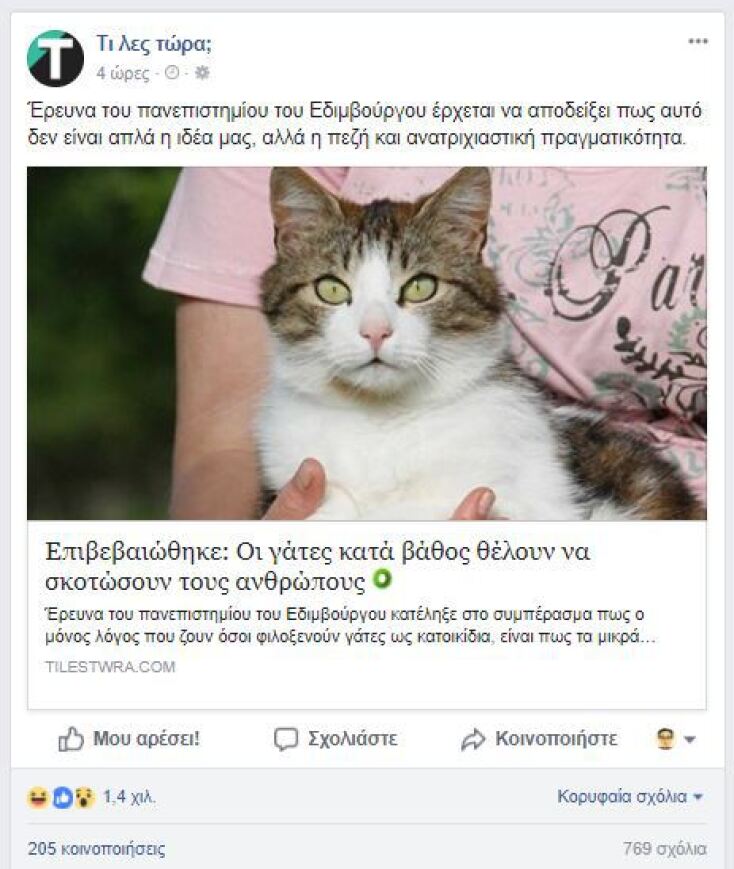Screen dimensions: 734x869
Task: Click the wow reaction emoji icon
Action: coord(85,798)
